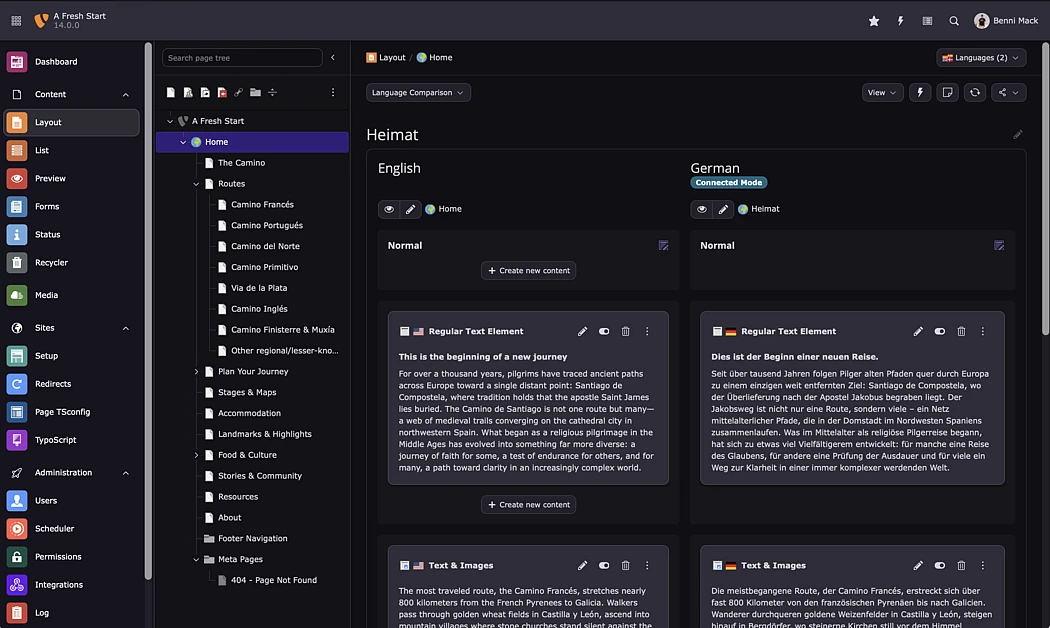Click the reload icon next to View dropdown
This screenshot has width=1050, height=628.
975,93
